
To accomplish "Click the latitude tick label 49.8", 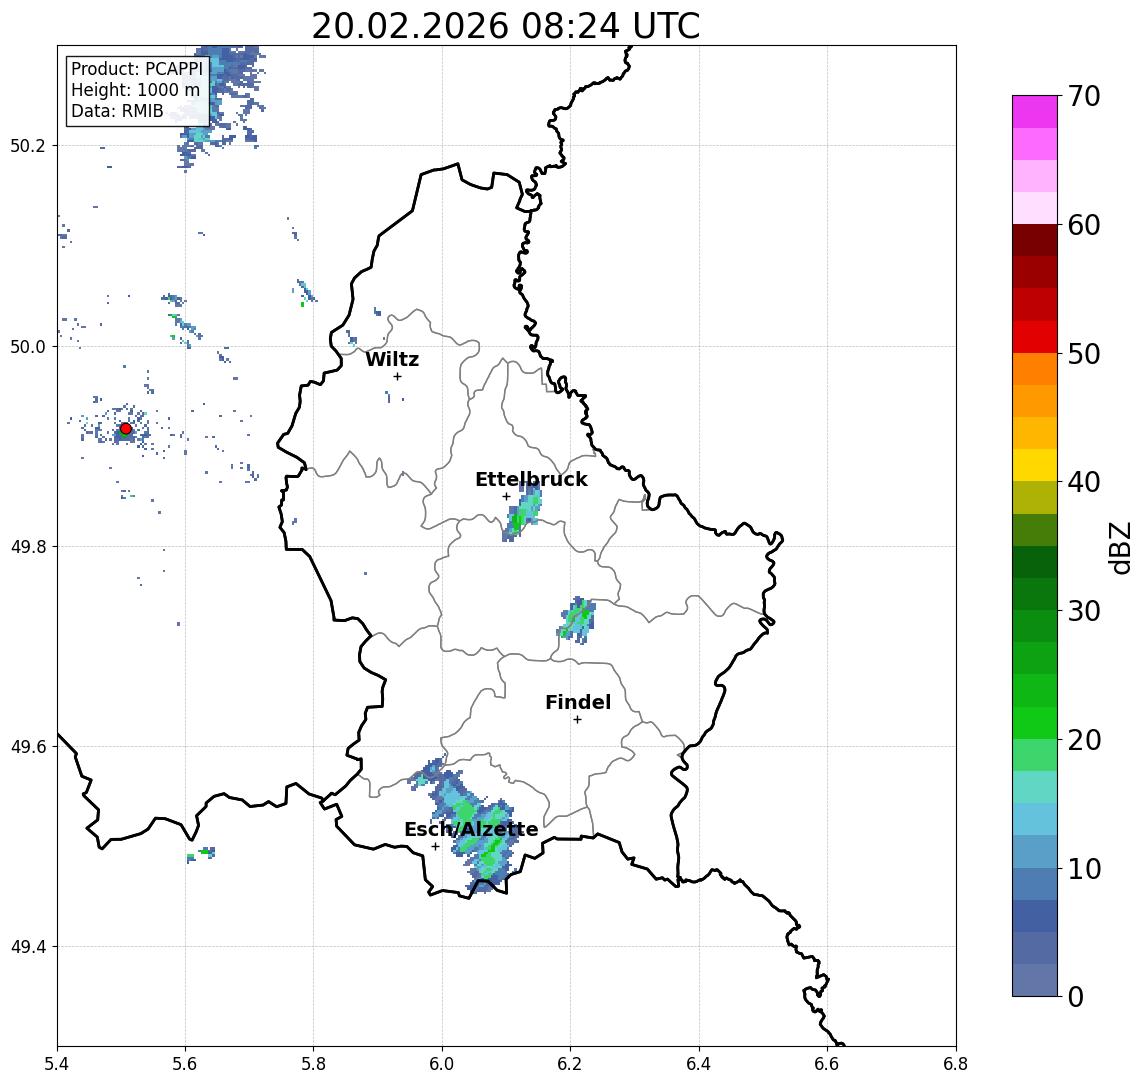I will tap(28, 546).
